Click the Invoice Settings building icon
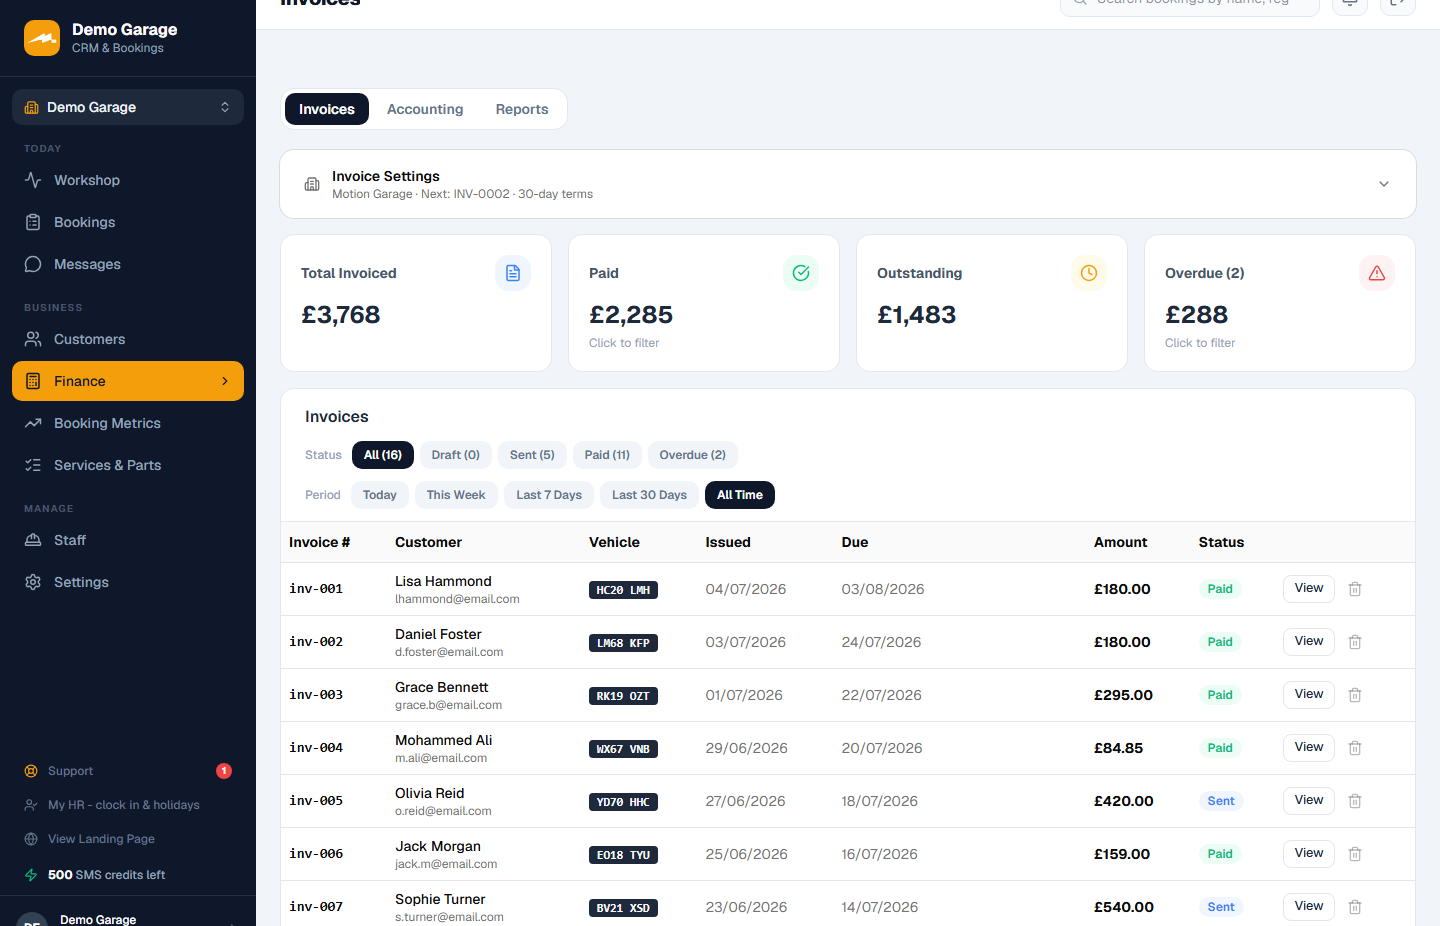The image size is (1440, 926). coord(312,184)
